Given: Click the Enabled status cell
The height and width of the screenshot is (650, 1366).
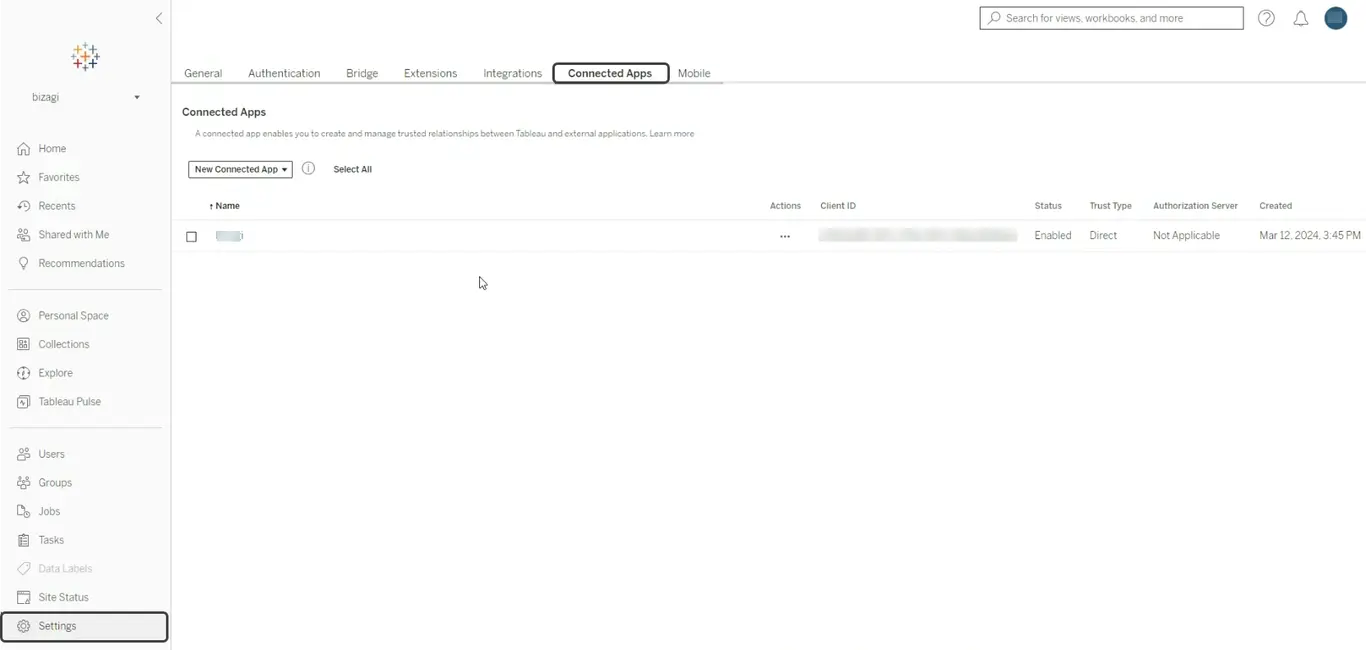Looking at the screenshot, I should [x=1053, y=236].
